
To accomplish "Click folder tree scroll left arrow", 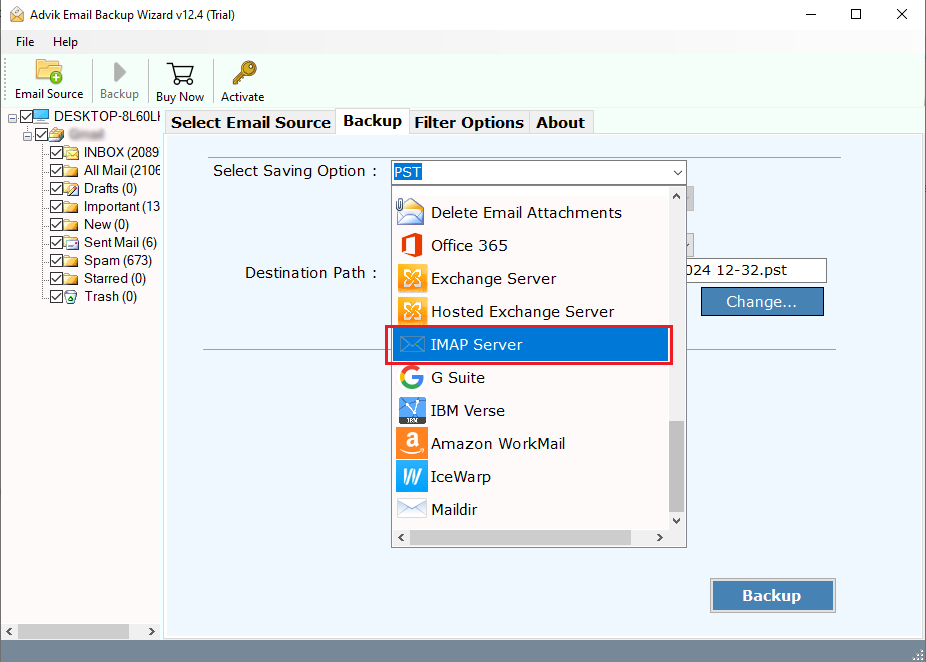I will (x=9, y=631).
